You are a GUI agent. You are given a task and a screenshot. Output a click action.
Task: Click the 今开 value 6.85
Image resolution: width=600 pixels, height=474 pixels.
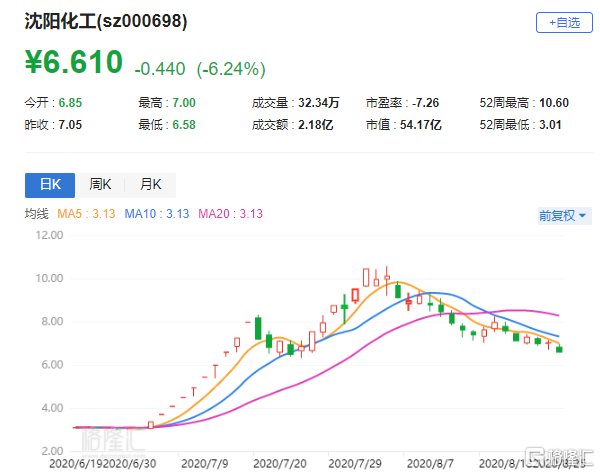70,103
